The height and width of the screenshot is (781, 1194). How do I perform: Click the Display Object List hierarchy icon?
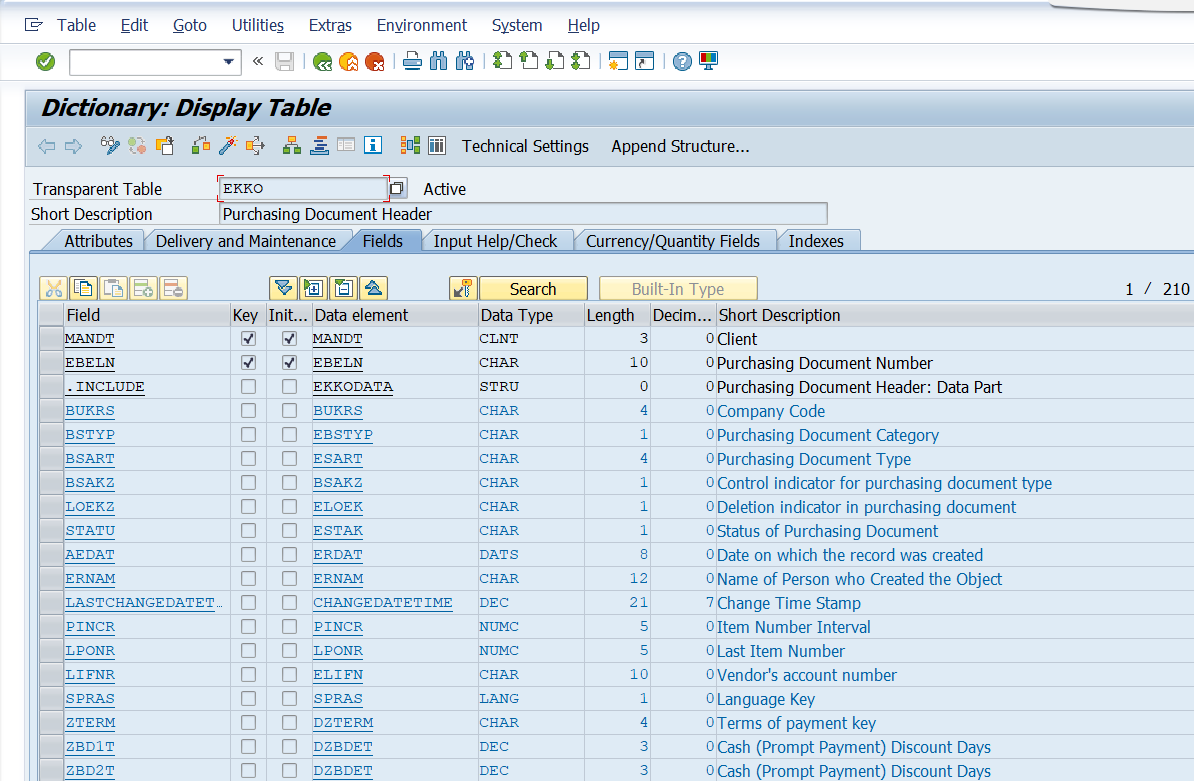pos(292,146)
